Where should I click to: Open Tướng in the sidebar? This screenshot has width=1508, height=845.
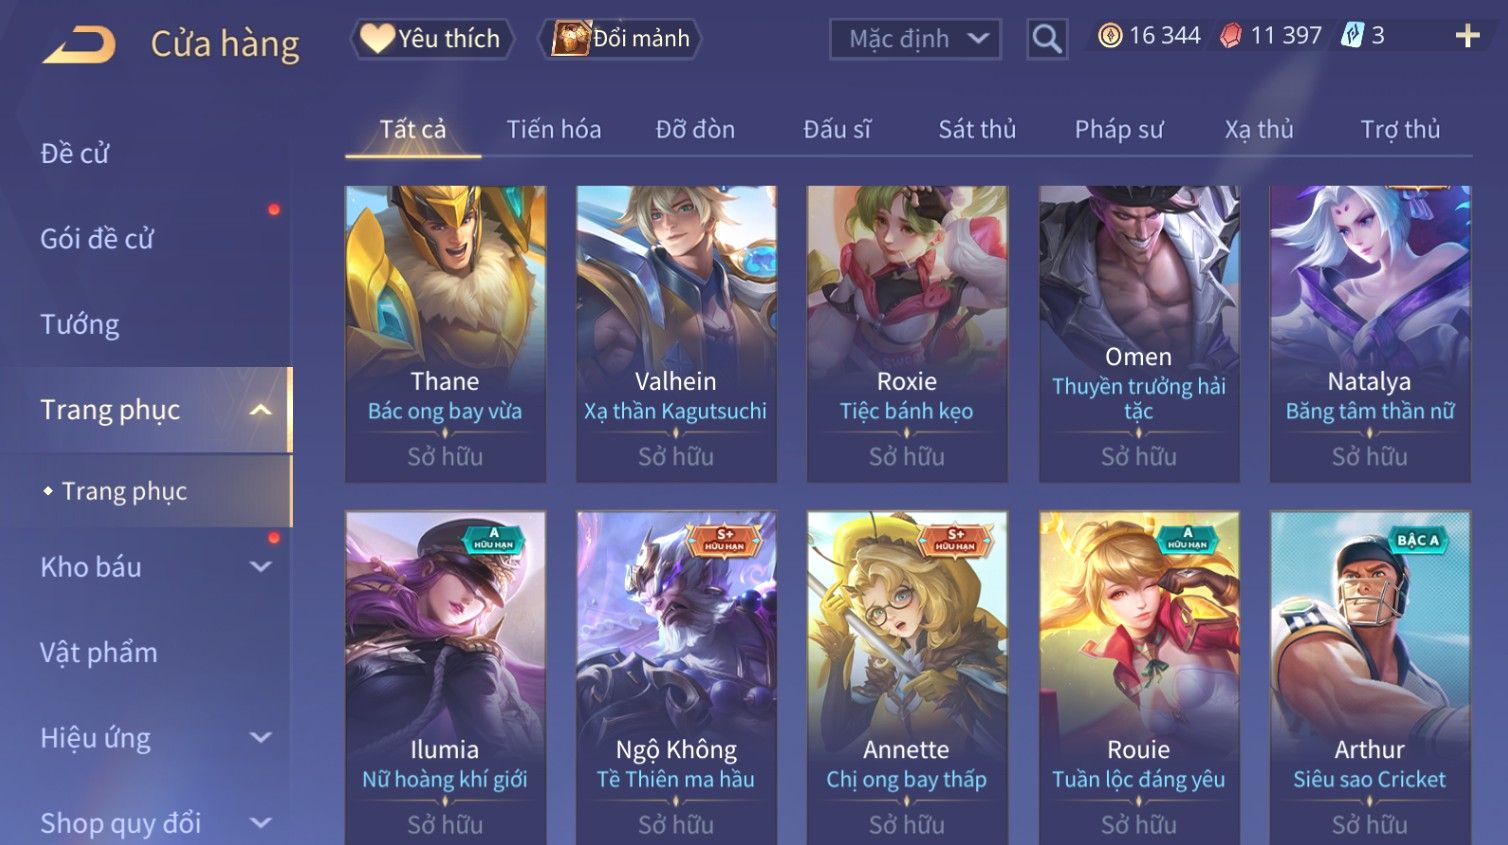[x=80, y=324]
